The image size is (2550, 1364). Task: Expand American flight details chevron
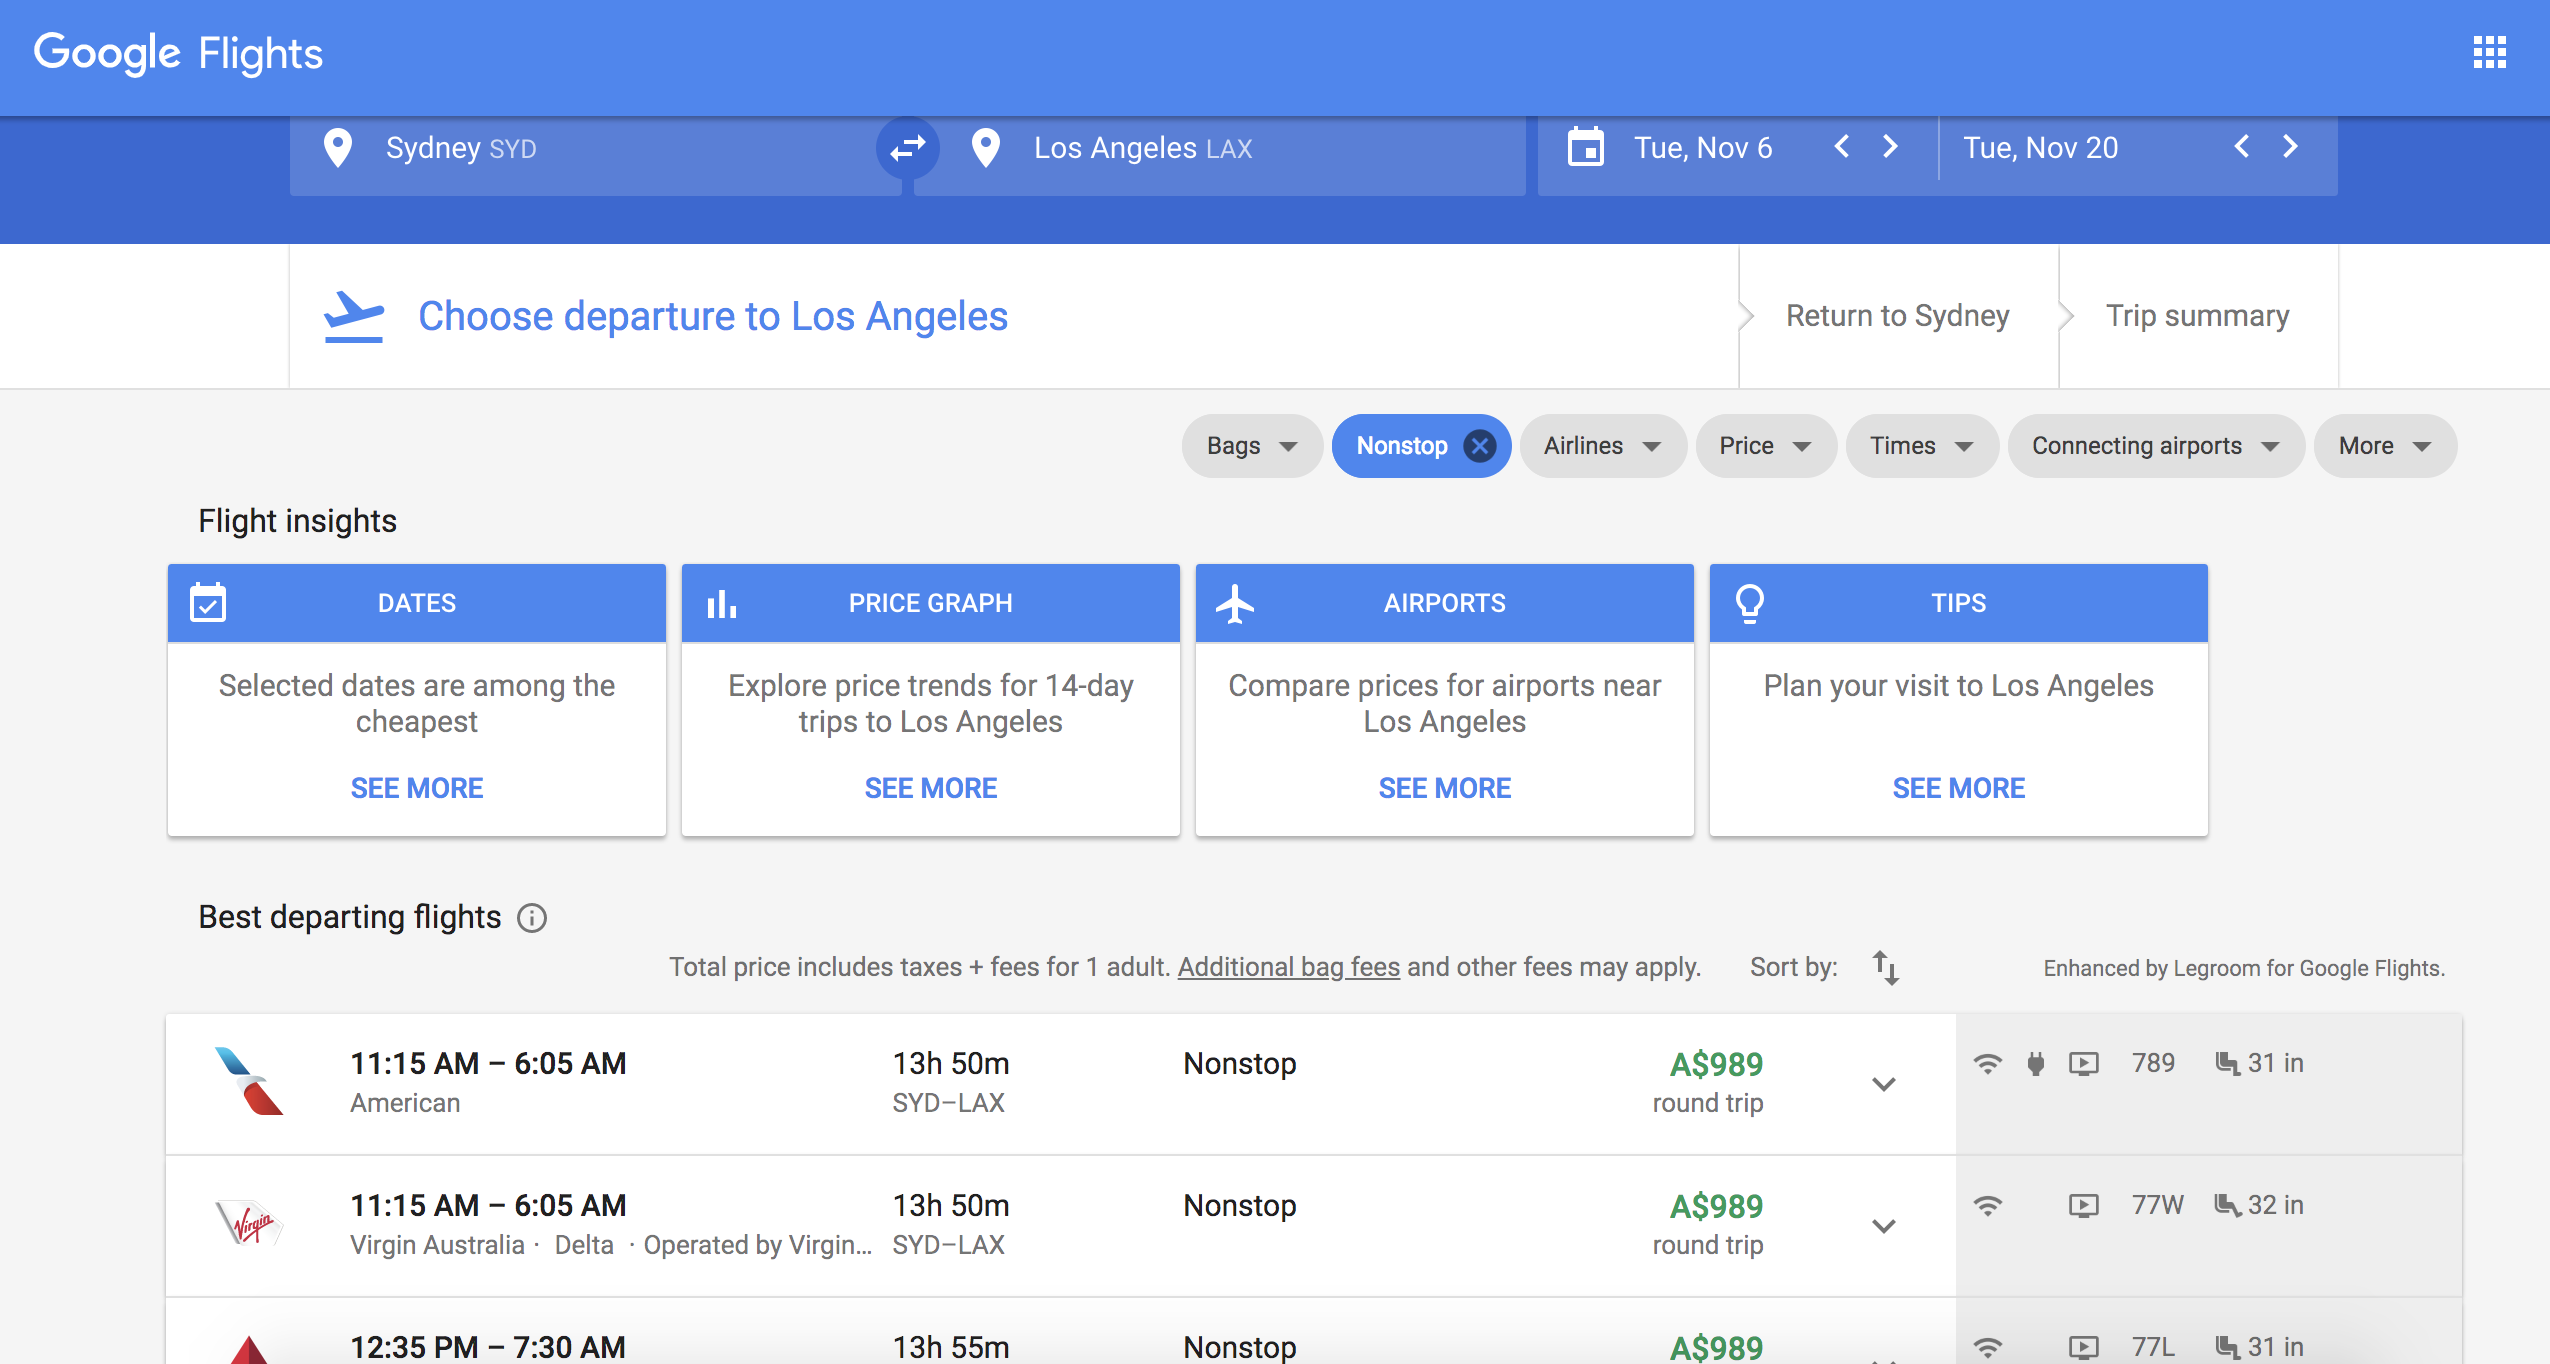click(1884, 1084)
